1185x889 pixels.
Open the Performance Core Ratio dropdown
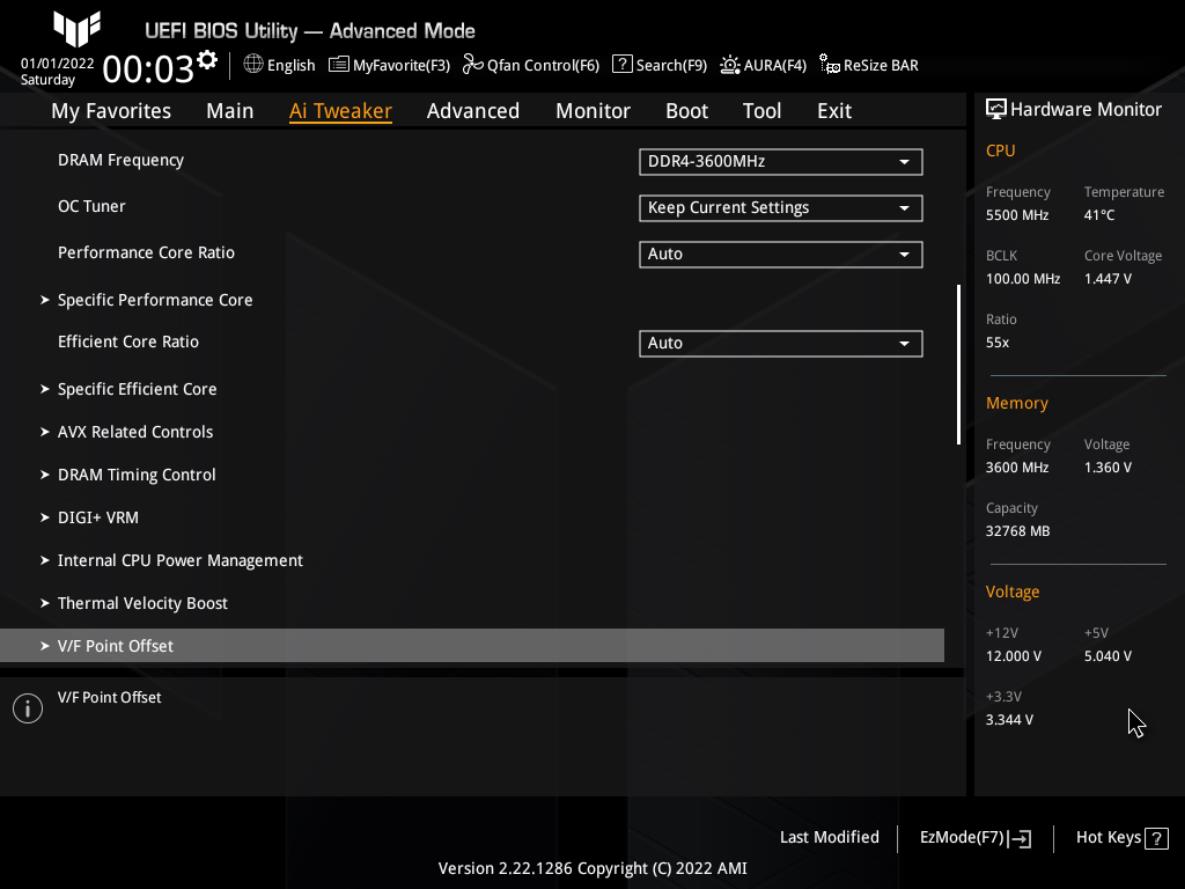(780, 254)
